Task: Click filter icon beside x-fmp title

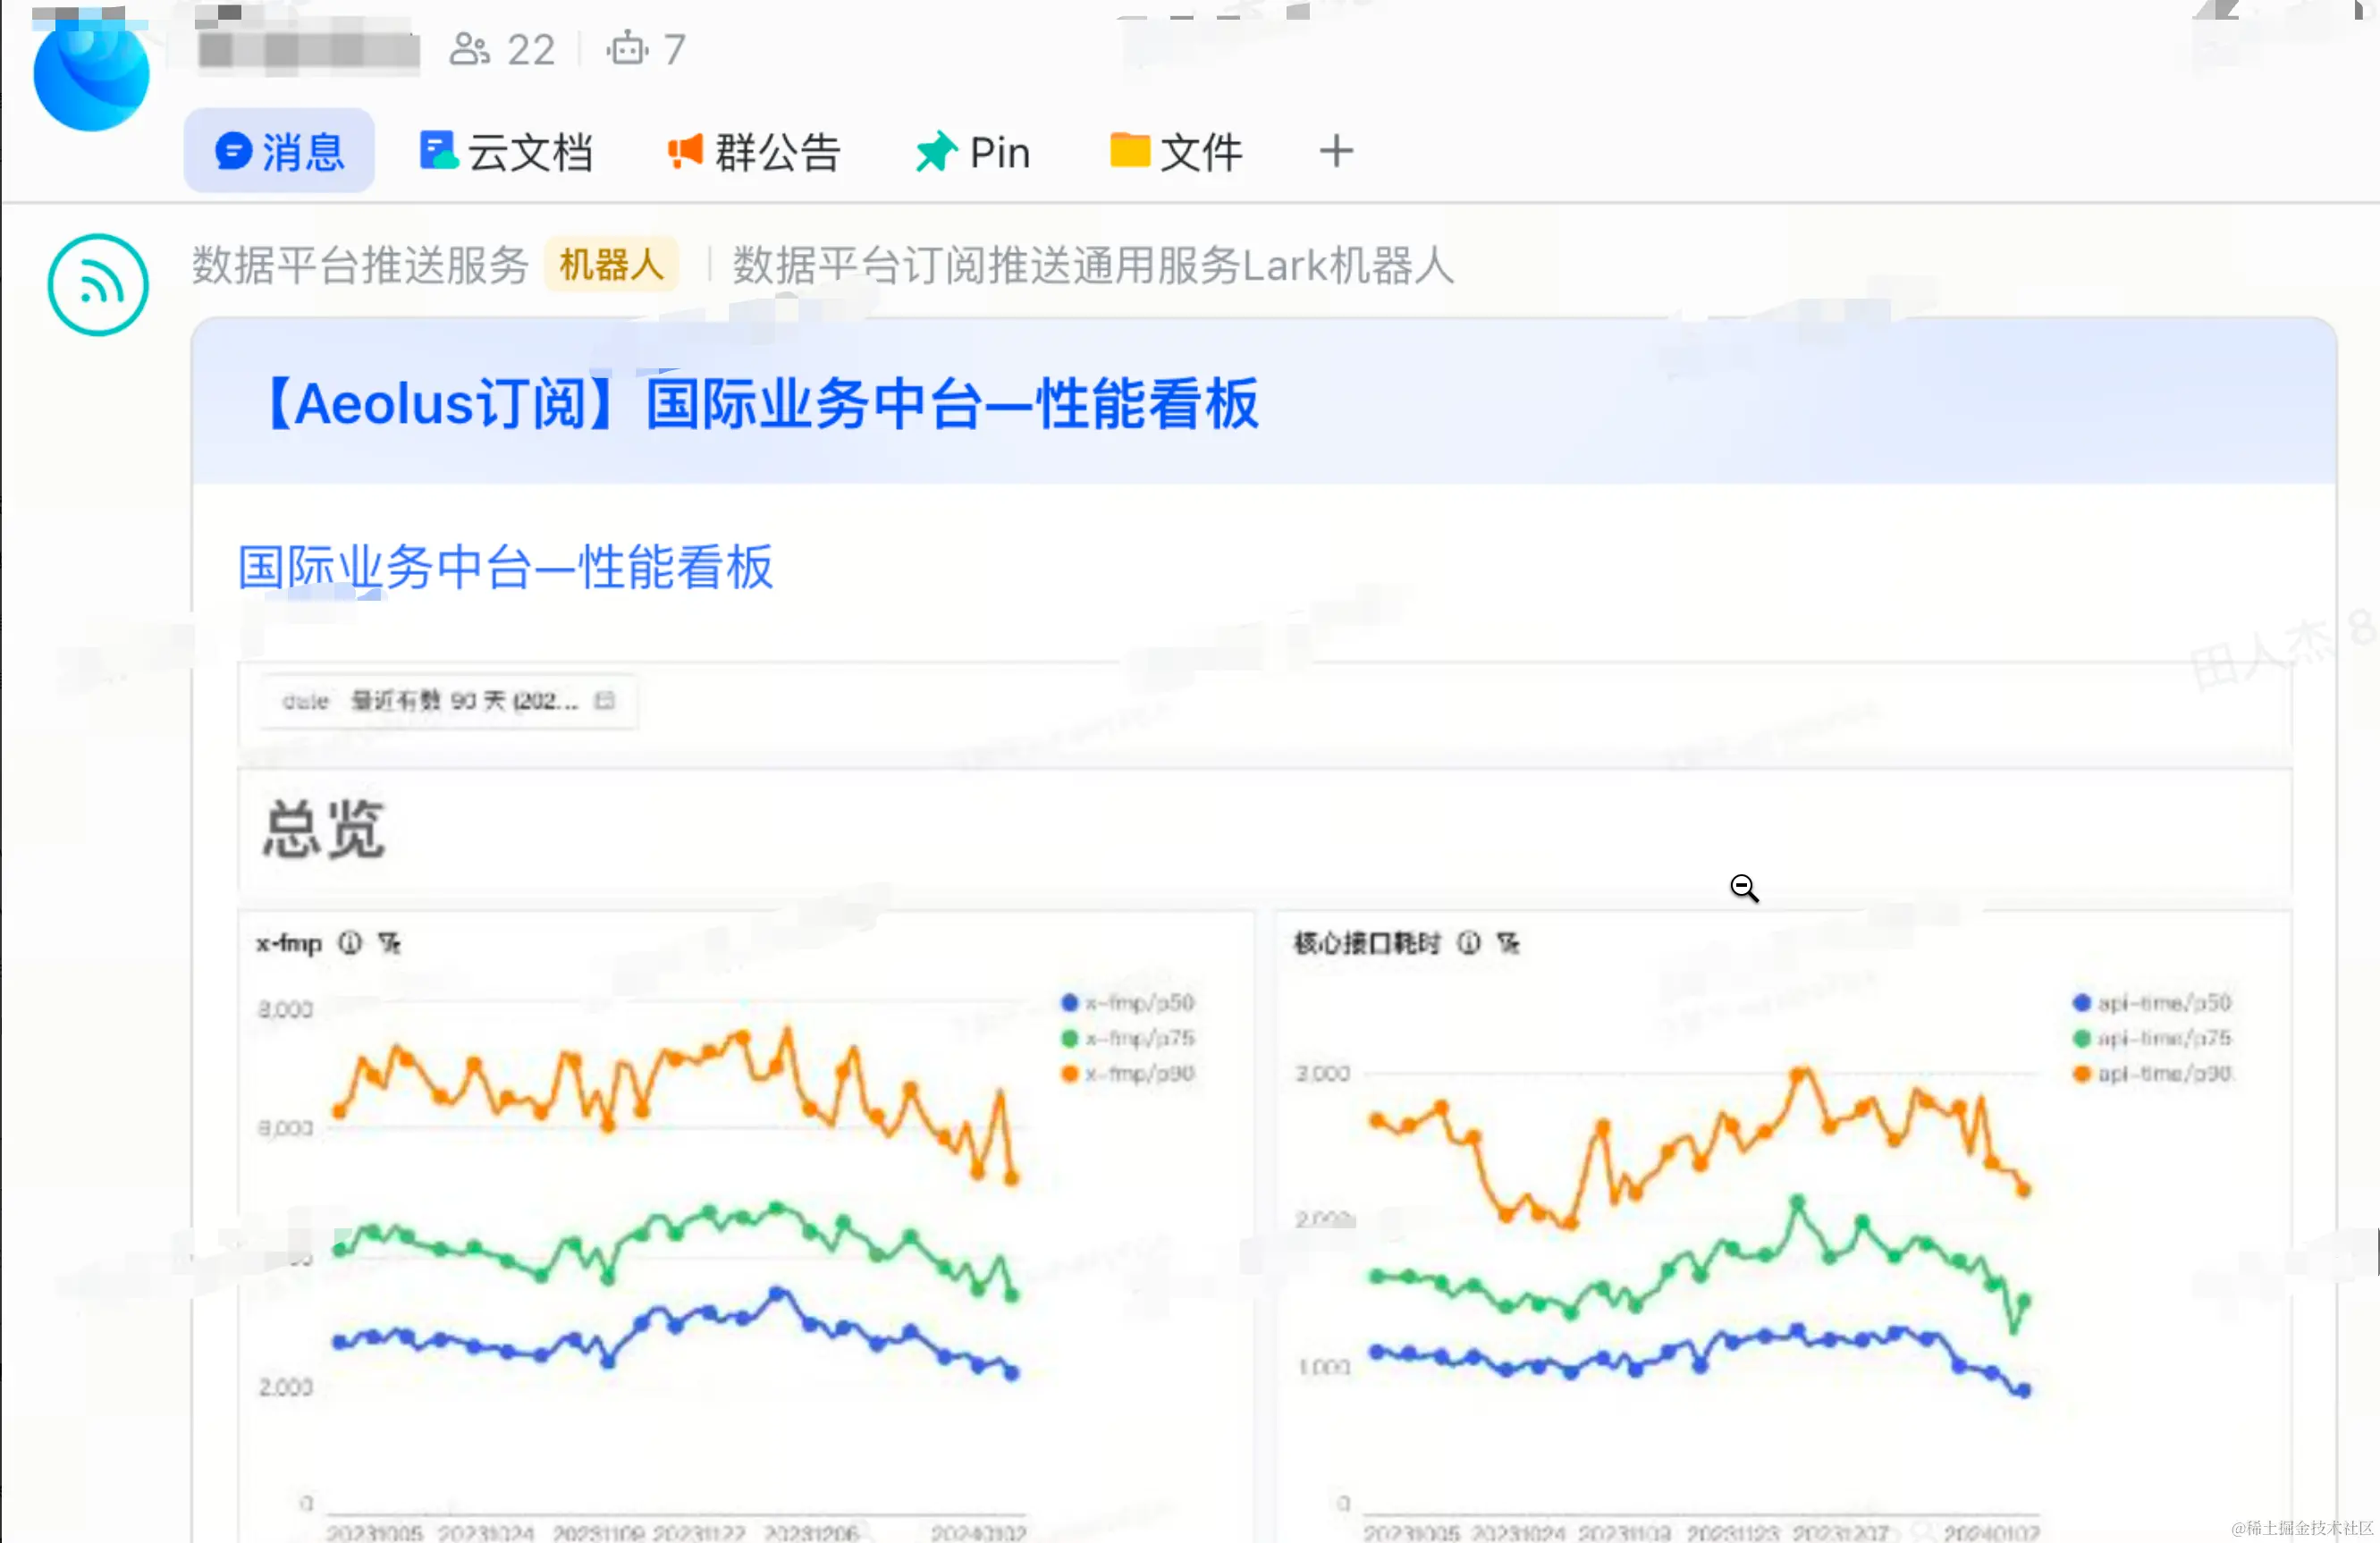Action: (x=389, y=943)
